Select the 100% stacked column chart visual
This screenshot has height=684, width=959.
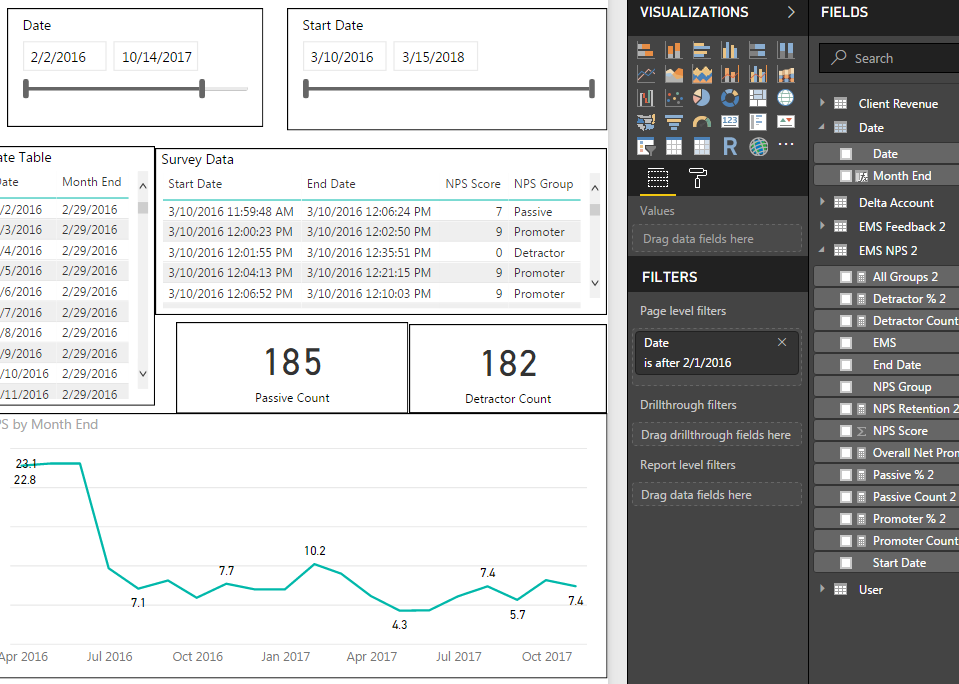point(786,50)
